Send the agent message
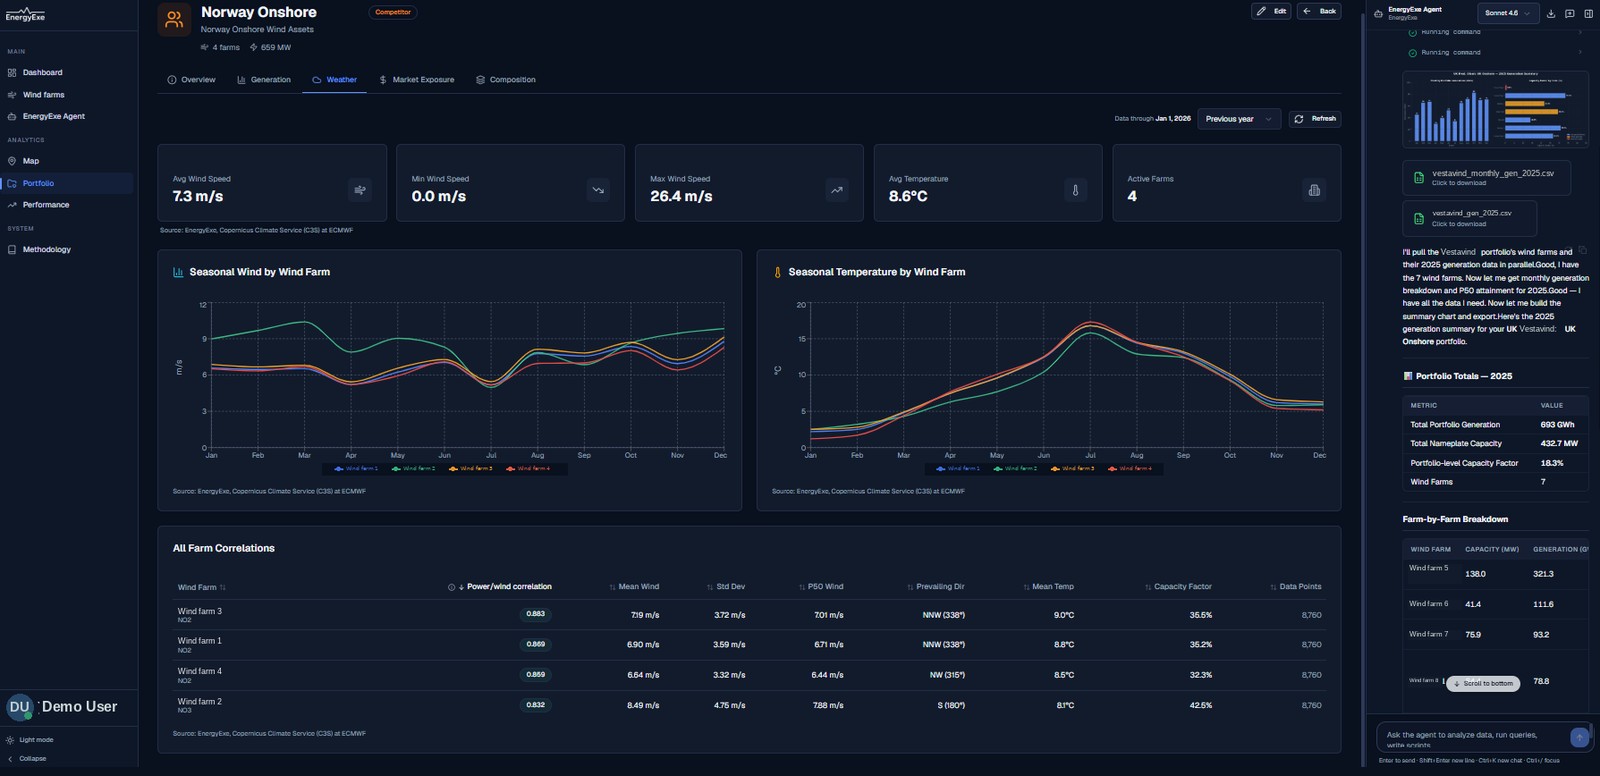Image resolution: width=1600 pixels, height=776 pixels. [1579, 737]
